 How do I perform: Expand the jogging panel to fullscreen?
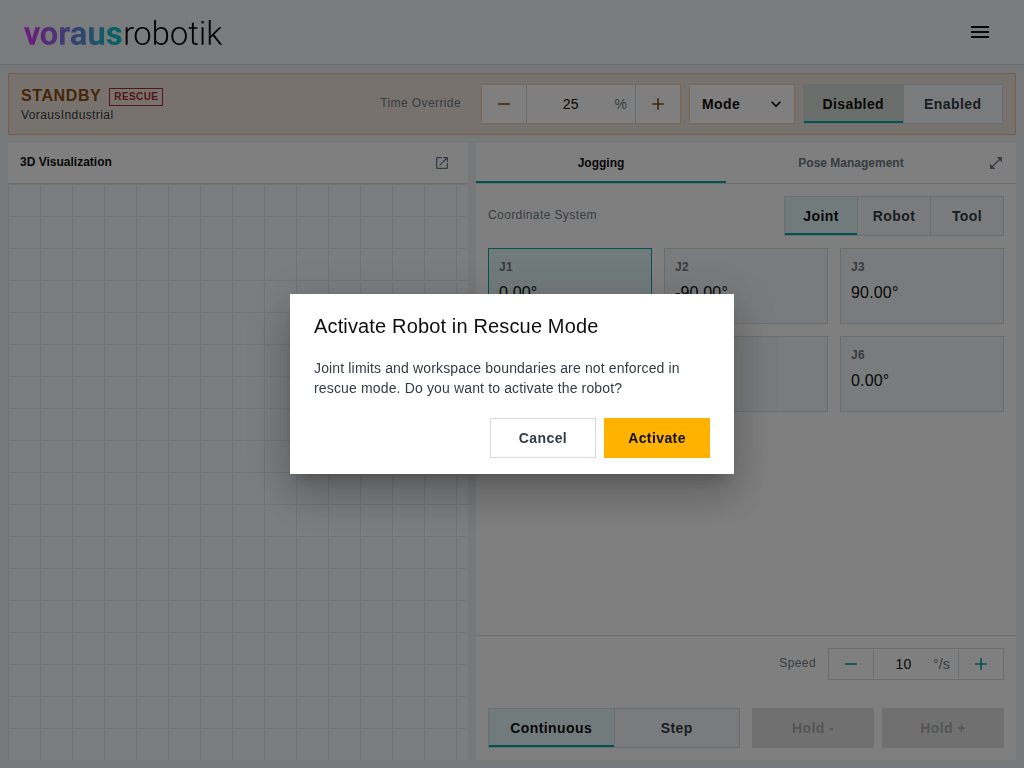pyautogui.click(x=995, y=163)
